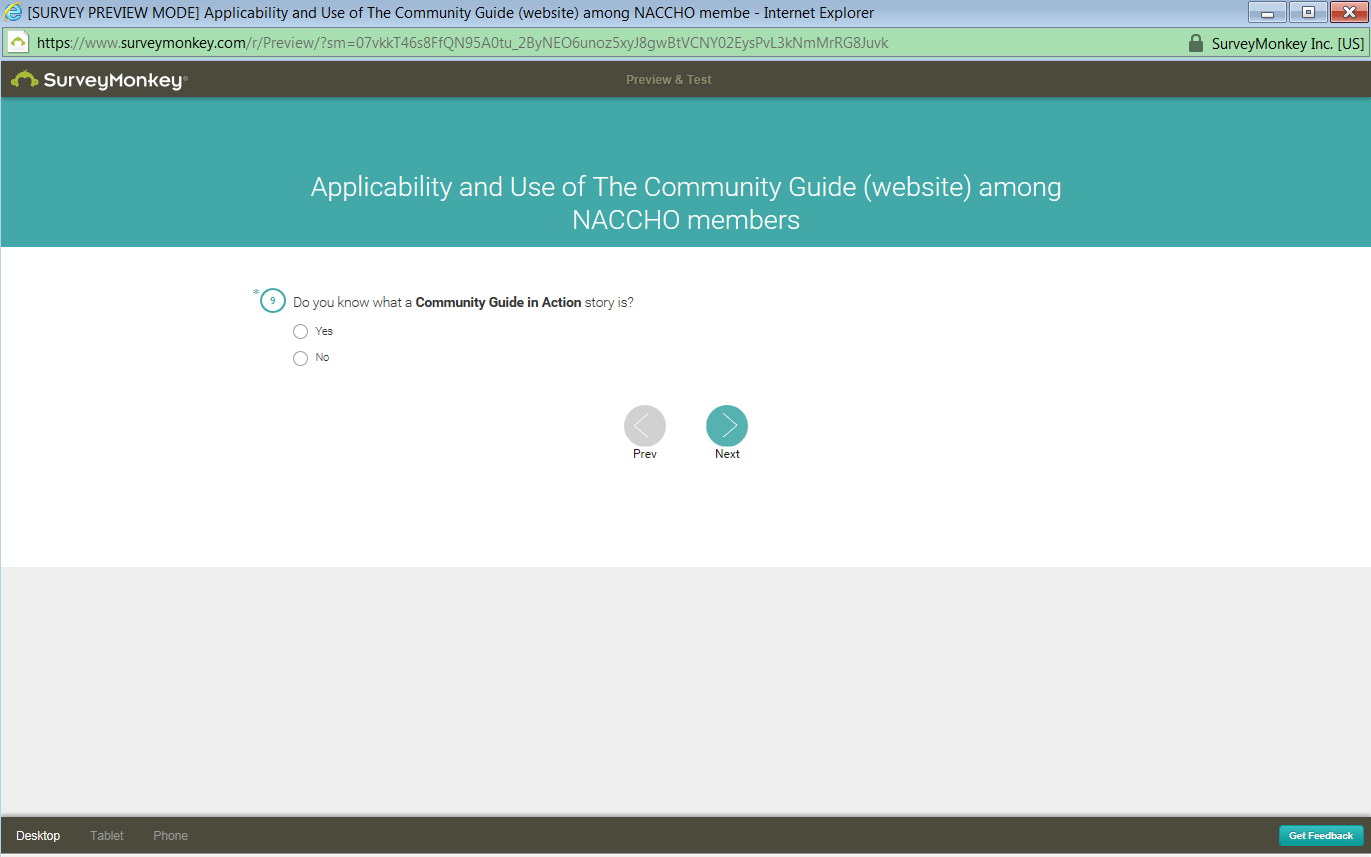Switch to Tablet preview tab
Viewport: 1371px width, 857px height.
(107, 836)
